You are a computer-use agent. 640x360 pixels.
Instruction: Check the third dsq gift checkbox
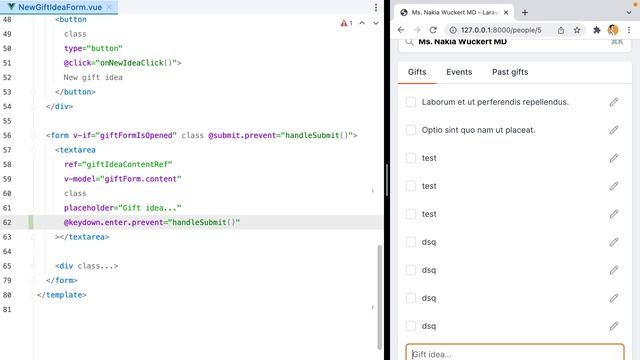click(x=411, y=298)
